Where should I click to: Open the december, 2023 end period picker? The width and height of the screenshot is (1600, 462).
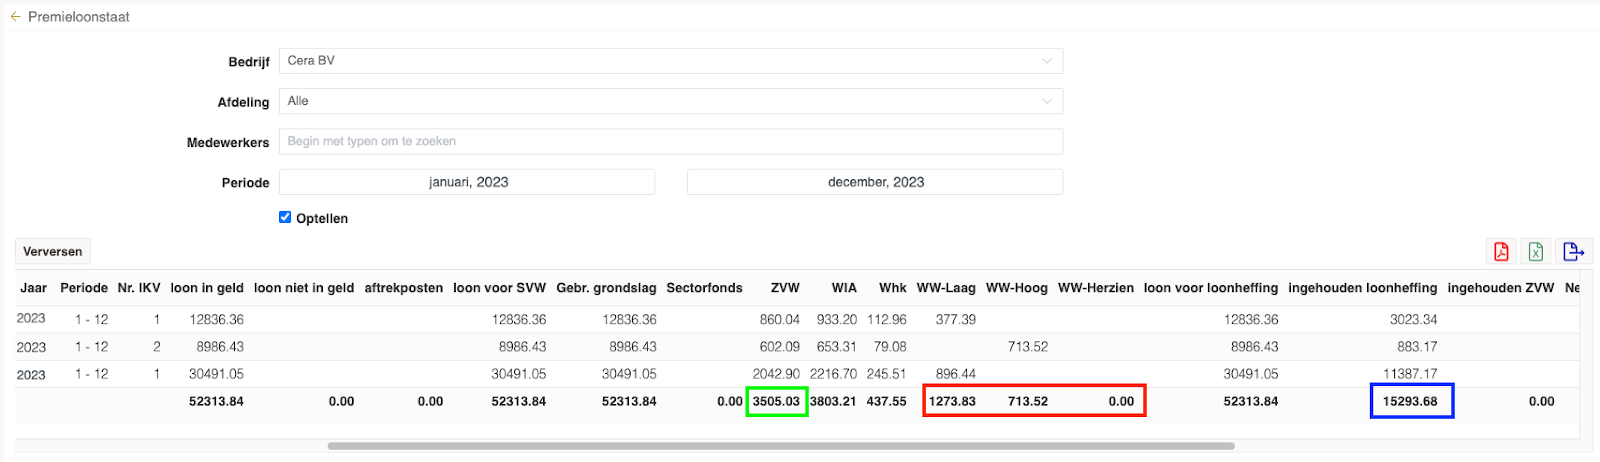click(x=875, y=182)
